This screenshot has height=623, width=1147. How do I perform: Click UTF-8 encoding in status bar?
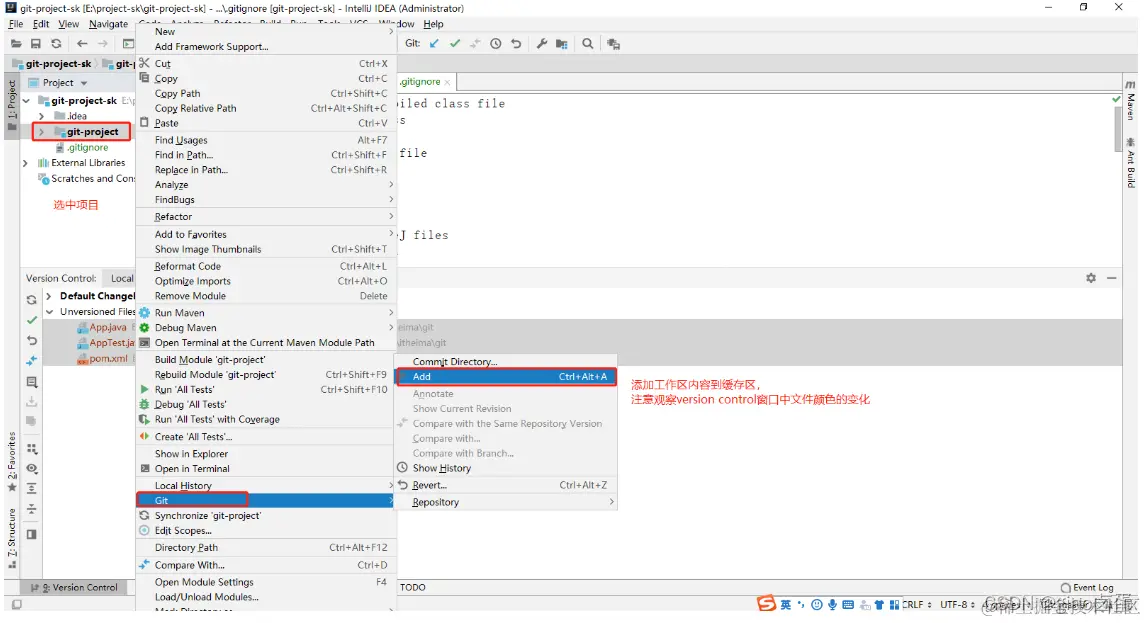click(957, 605)
